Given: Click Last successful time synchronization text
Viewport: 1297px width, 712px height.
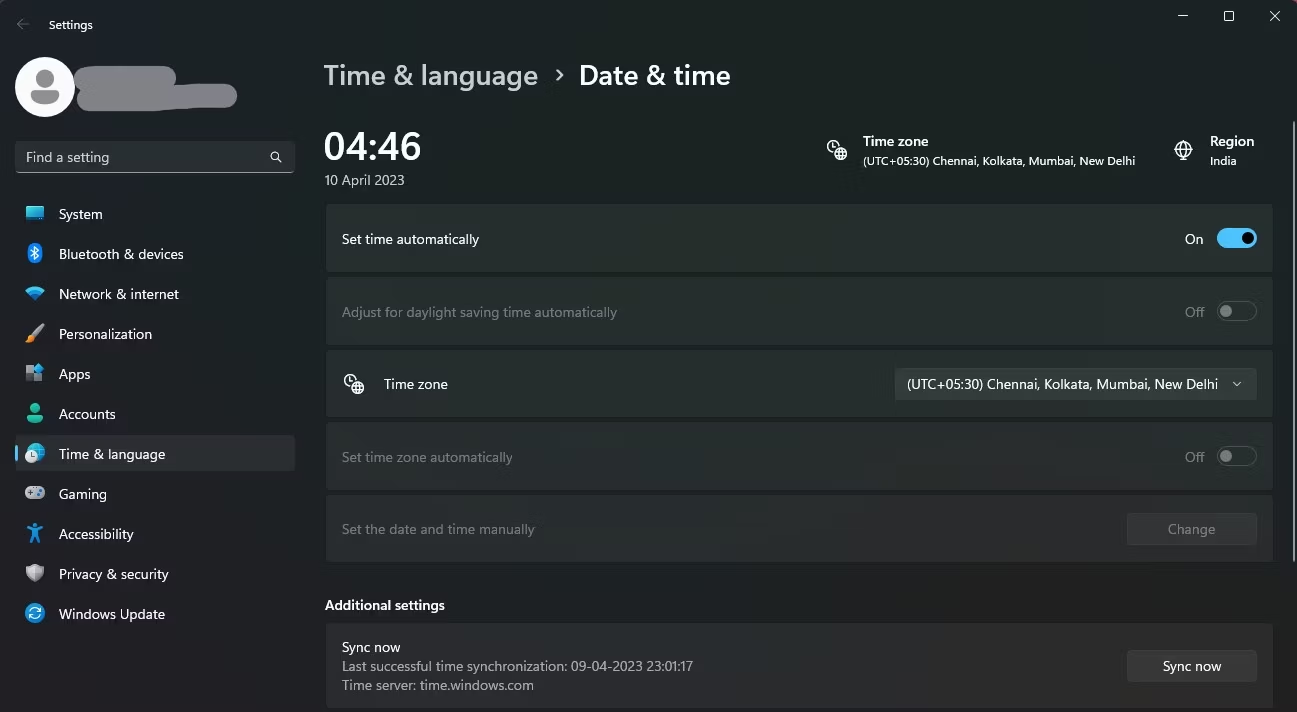Looking at the screenshot, I should tap(517, 666).
